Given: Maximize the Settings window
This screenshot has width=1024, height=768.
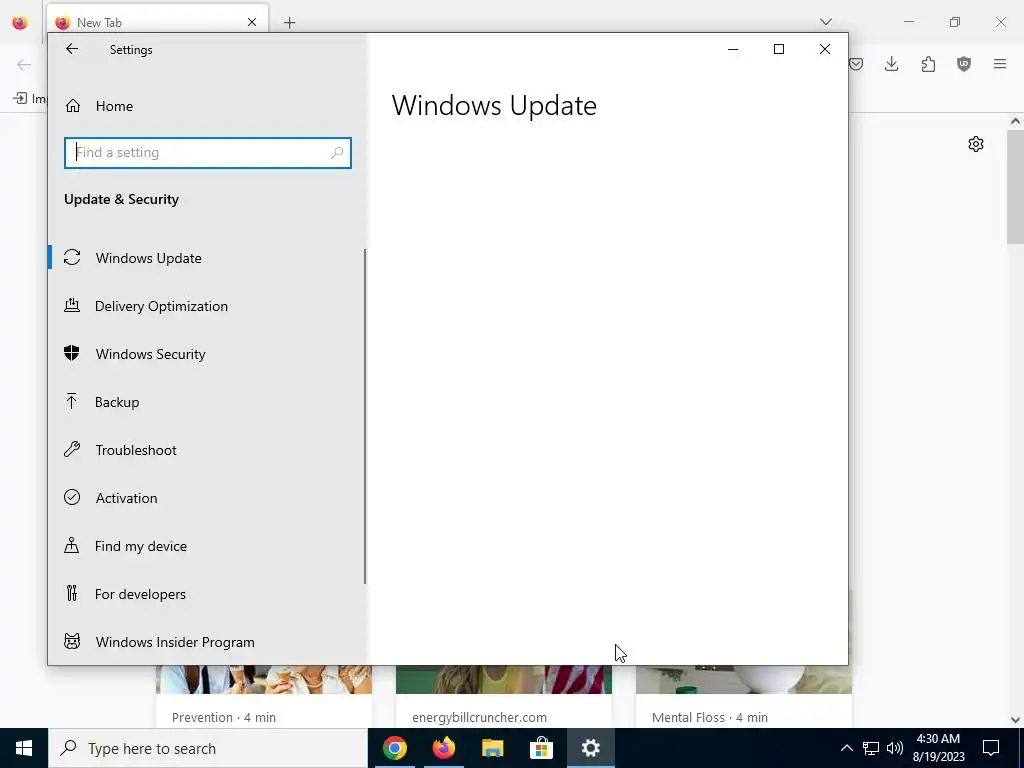Looking at the screenshot, I should (x=778, y=49).
